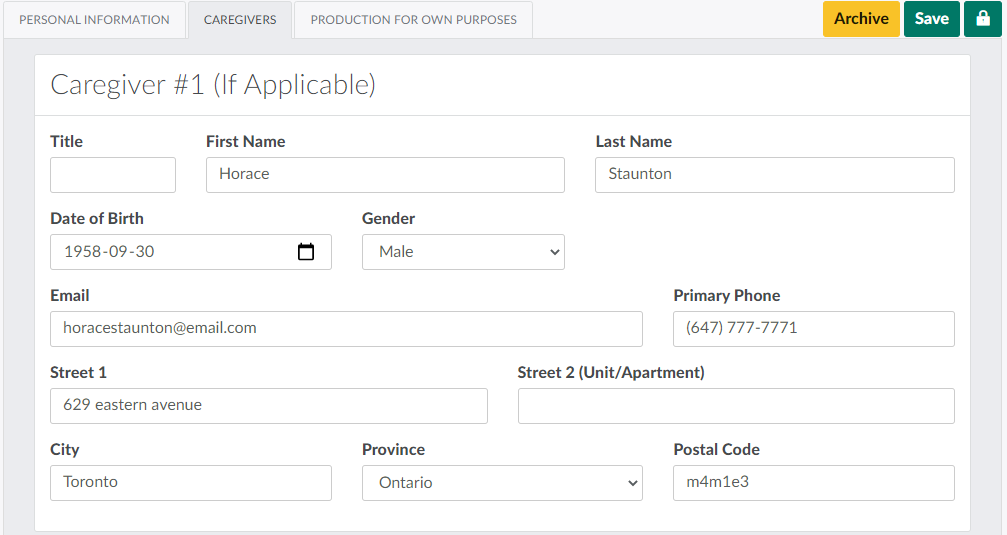
Task: Expand the Gender dropdown
Action: click(463, 252)
